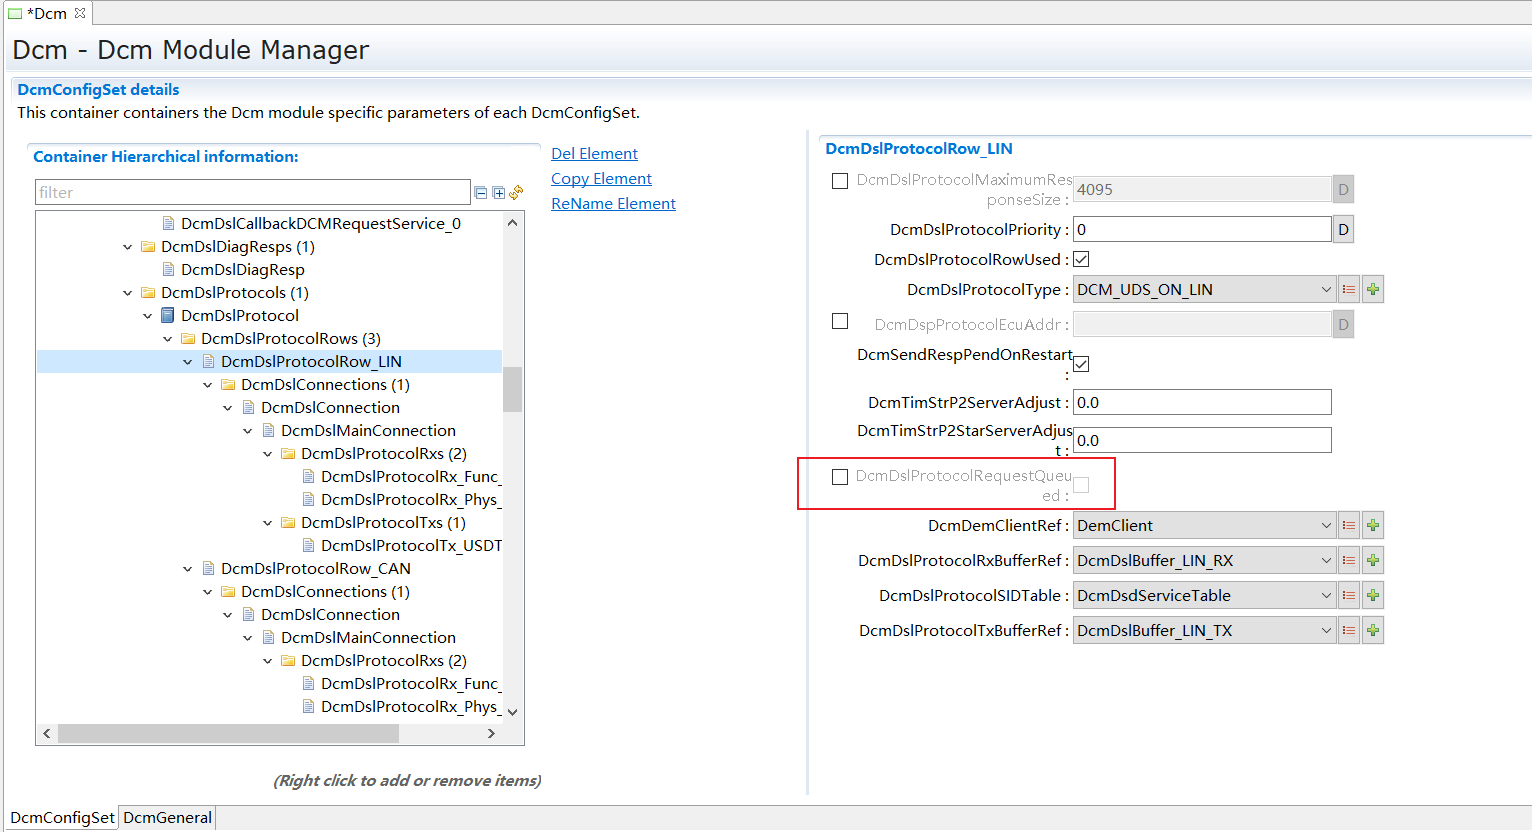Viewport: 1532px width, 832px height.
Task: Open the DcmDslProtocolType dropdown
Action: pos(1325,290)
